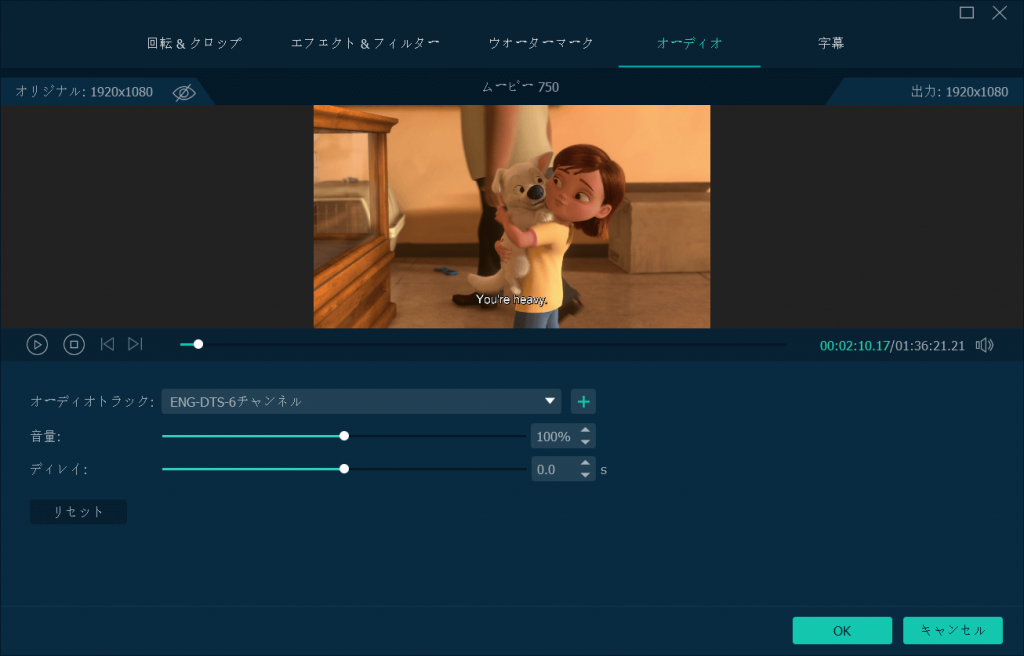Image resolution: width=1024 pixels, height=656 pixels.
Task: Maximize the editor window
Action: point(967,13)
